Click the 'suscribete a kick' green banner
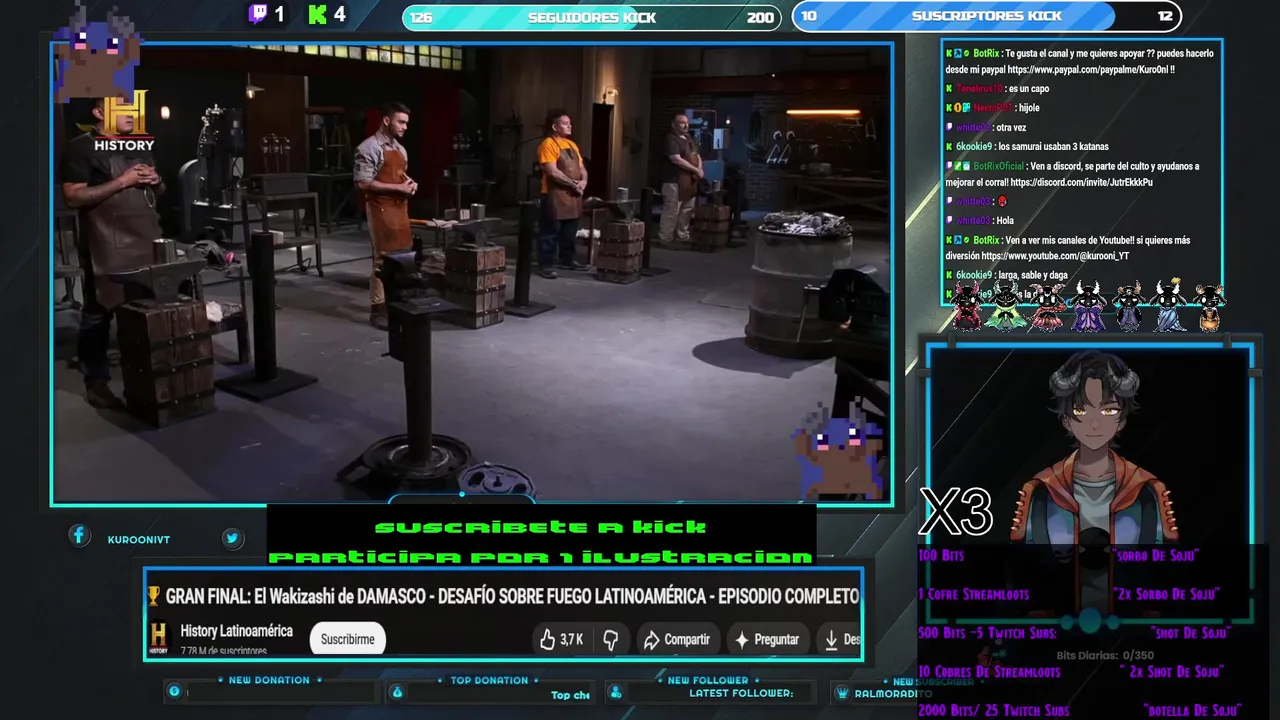 pyautogui.click(x=540, y=527)
